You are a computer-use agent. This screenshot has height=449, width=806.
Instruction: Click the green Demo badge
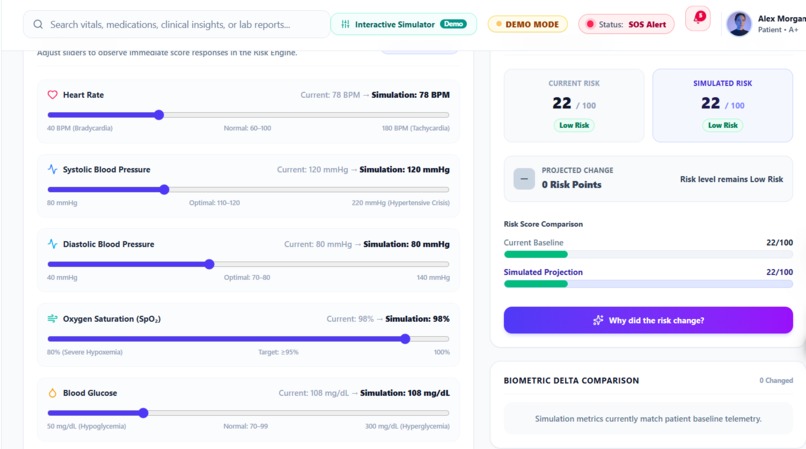coord(453,24)
